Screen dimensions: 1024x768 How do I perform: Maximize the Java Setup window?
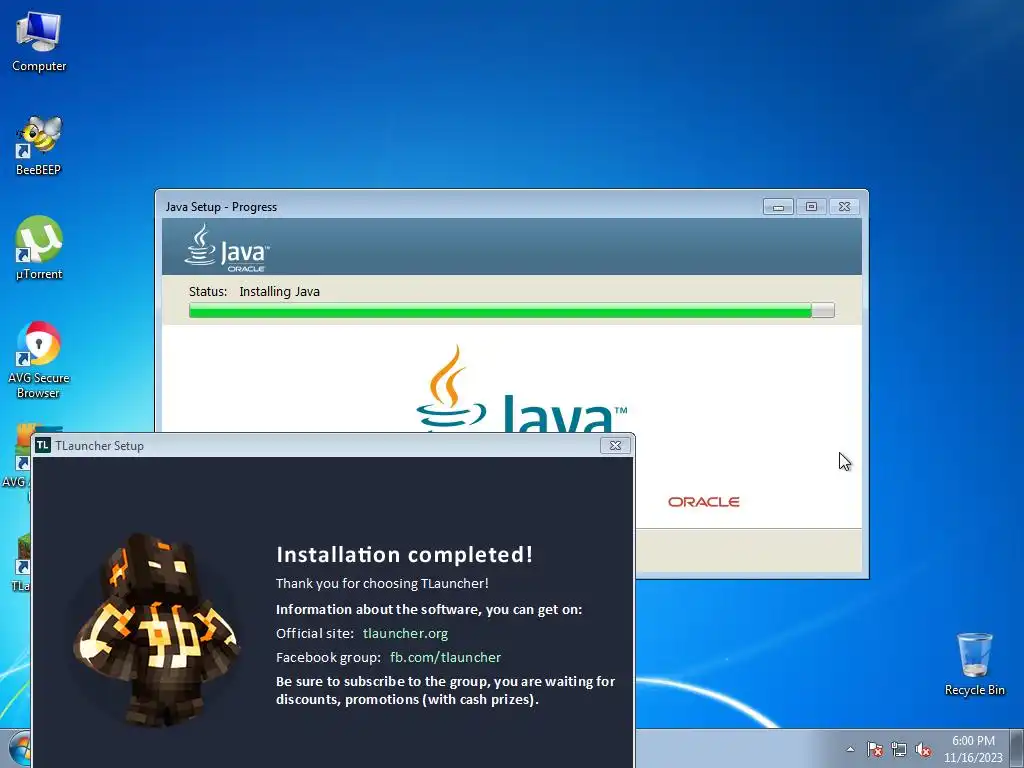coord(811,206)
